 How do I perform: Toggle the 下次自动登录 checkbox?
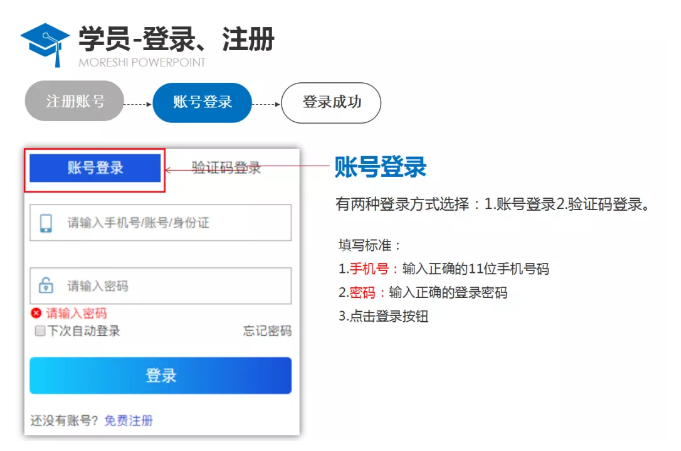(40, 331)
